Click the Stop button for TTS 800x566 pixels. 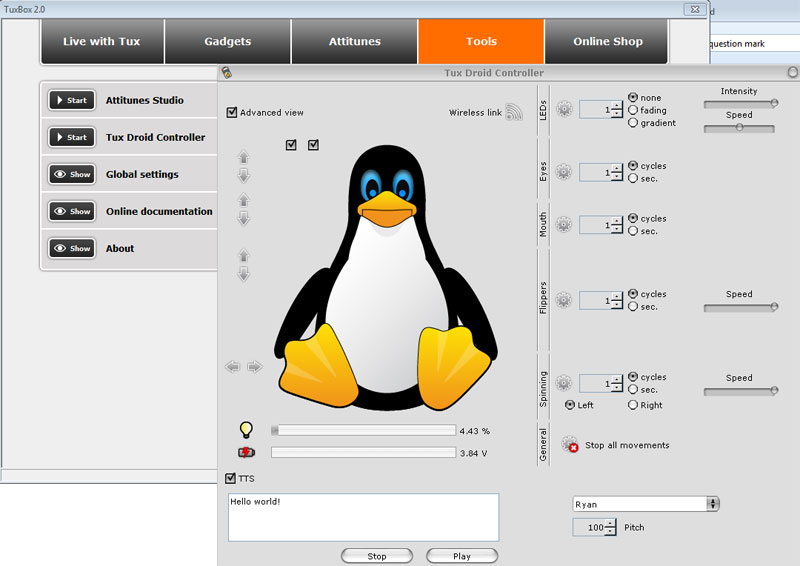click(377, 556)
